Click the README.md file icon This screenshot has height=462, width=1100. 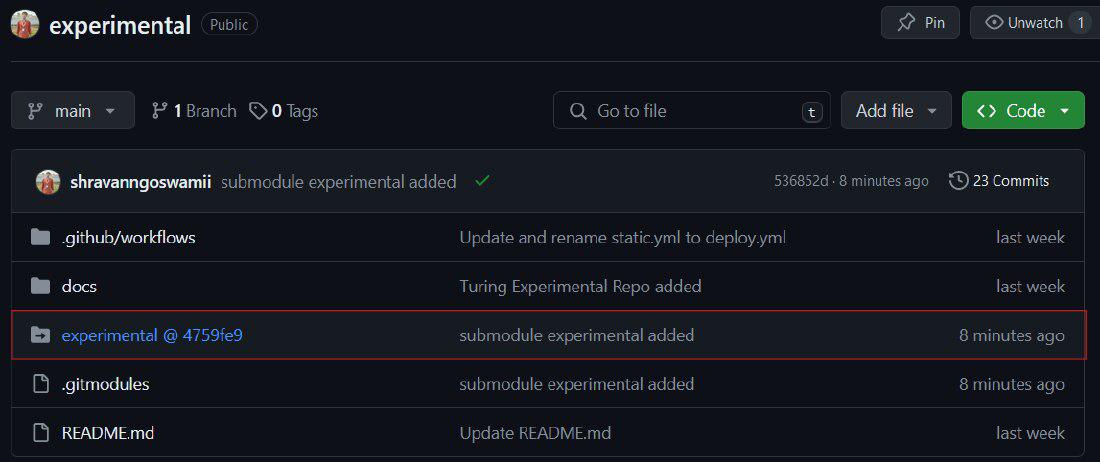pos(40,433)
